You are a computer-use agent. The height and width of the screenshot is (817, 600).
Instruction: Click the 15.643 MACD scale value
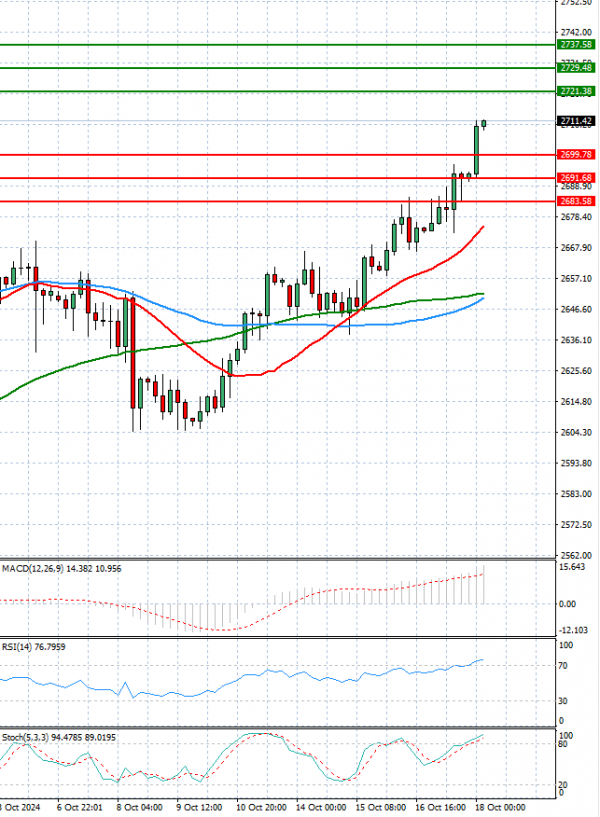(x=571, y=567)
